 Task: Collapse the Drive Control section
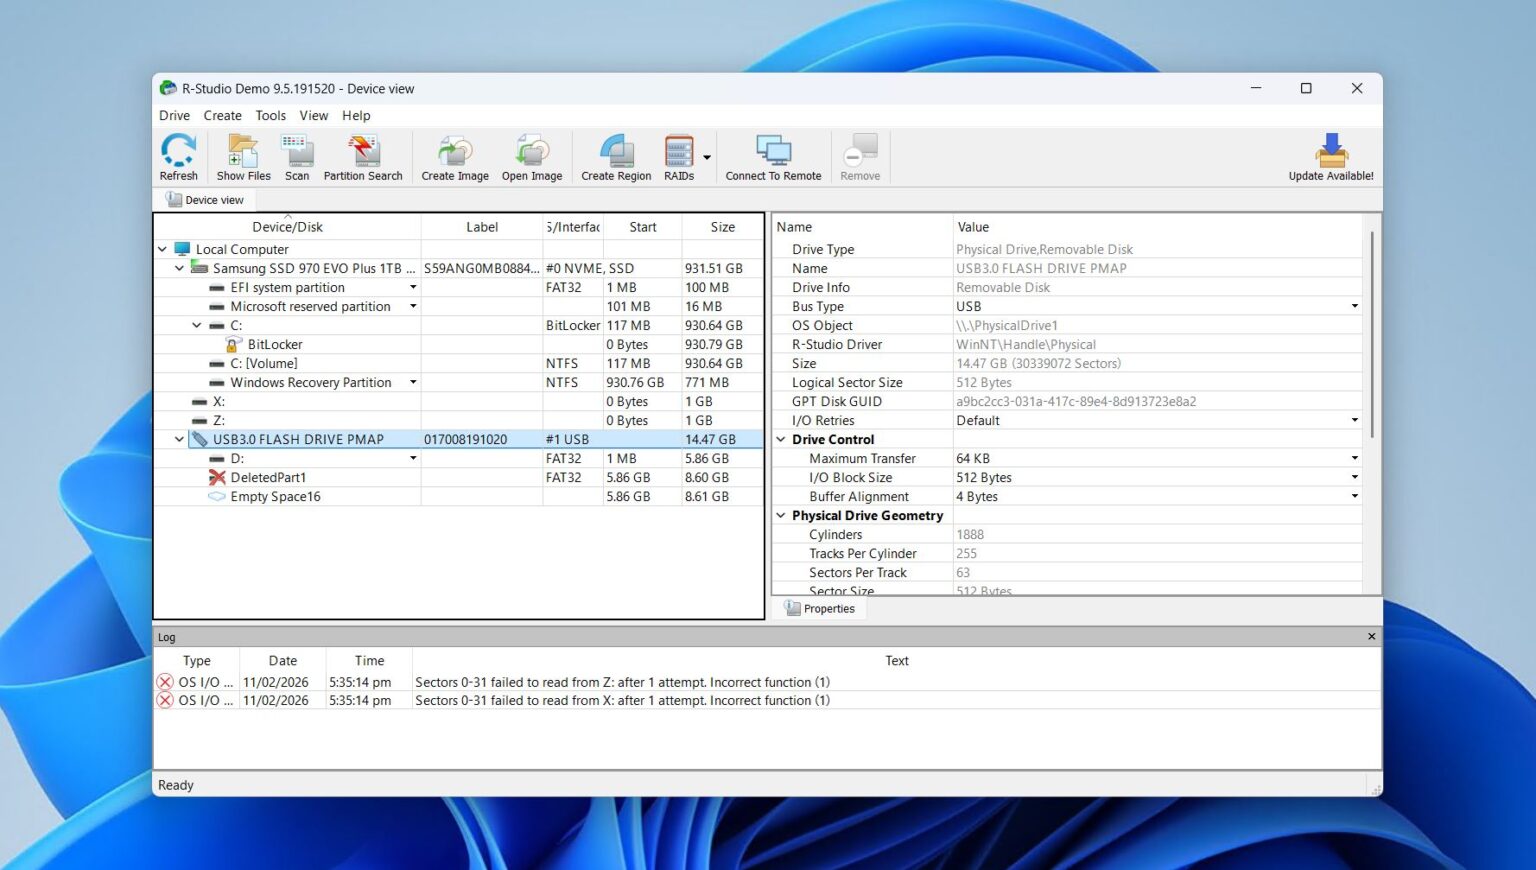click(x=781, y=439)
